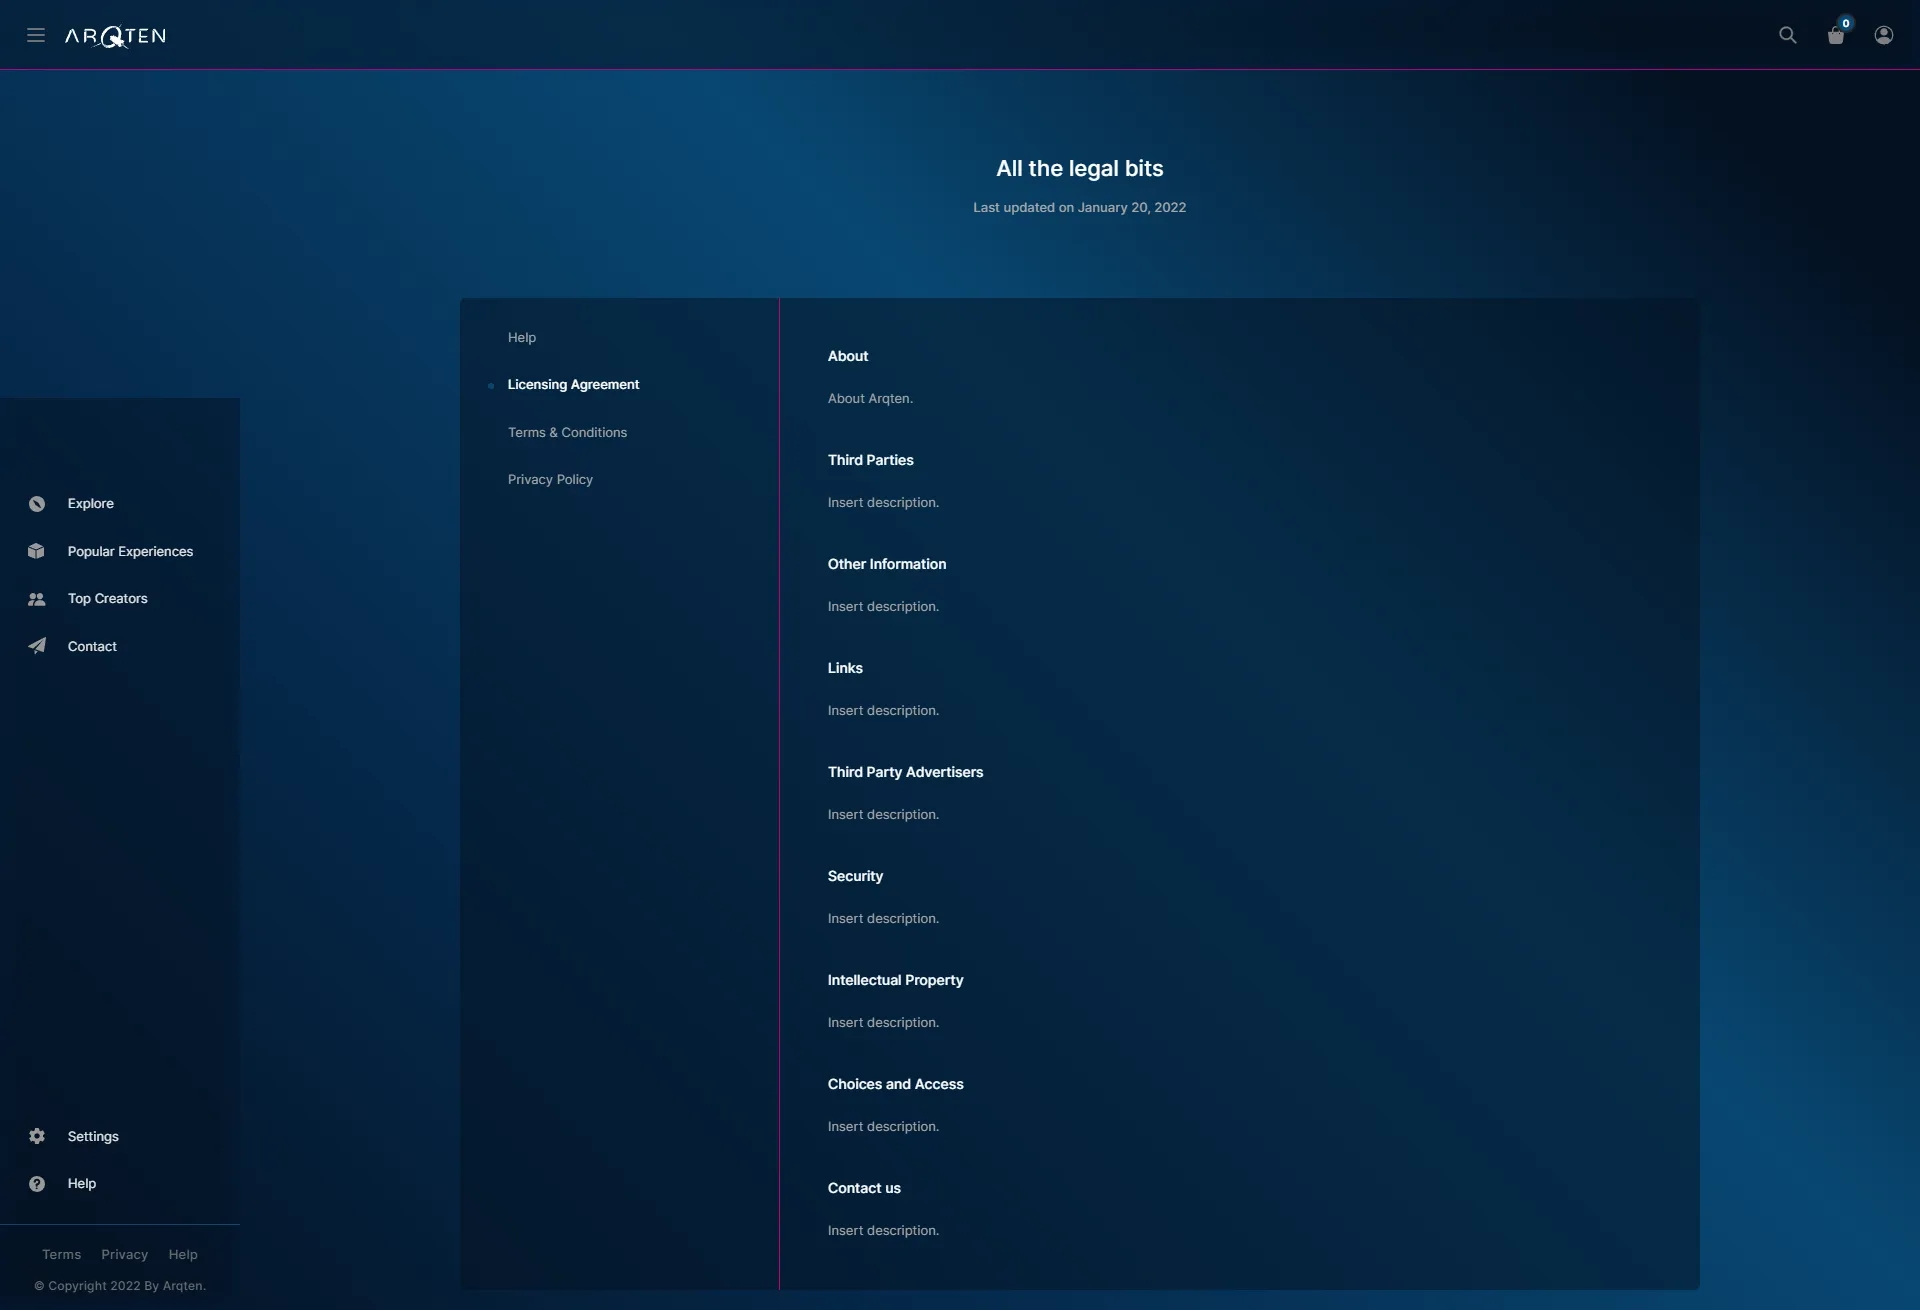Viewport: 1920px width, 1310px height.
Task: Click the Settings gear icon
Action: tap(37, 1136)
